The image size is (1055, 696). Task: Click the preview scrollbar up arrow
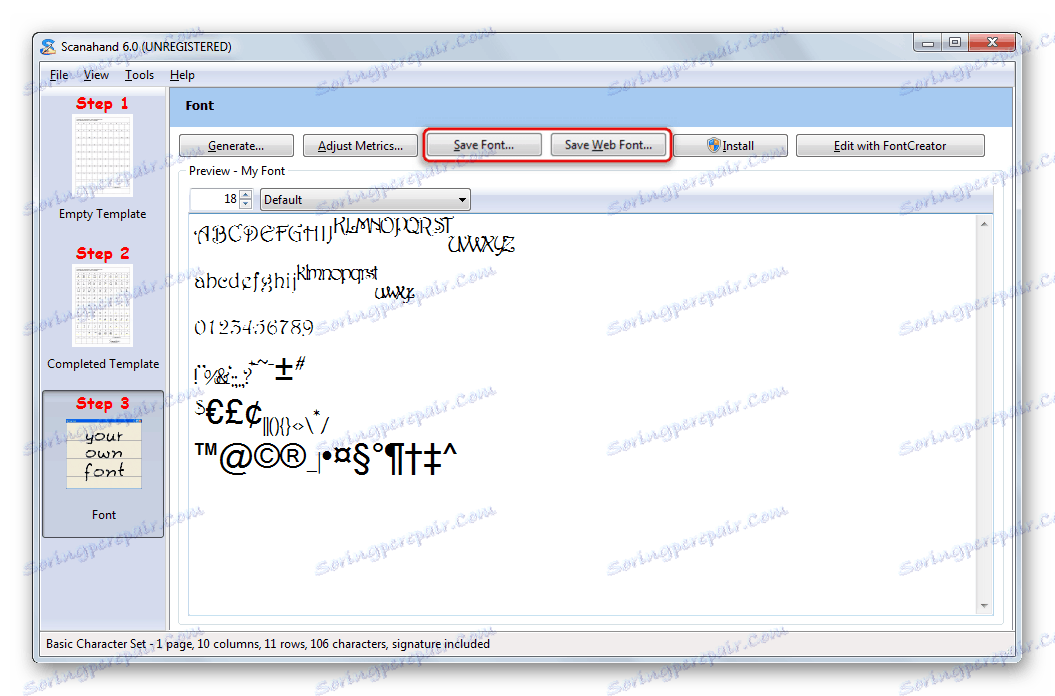click(x=984, y=224)
